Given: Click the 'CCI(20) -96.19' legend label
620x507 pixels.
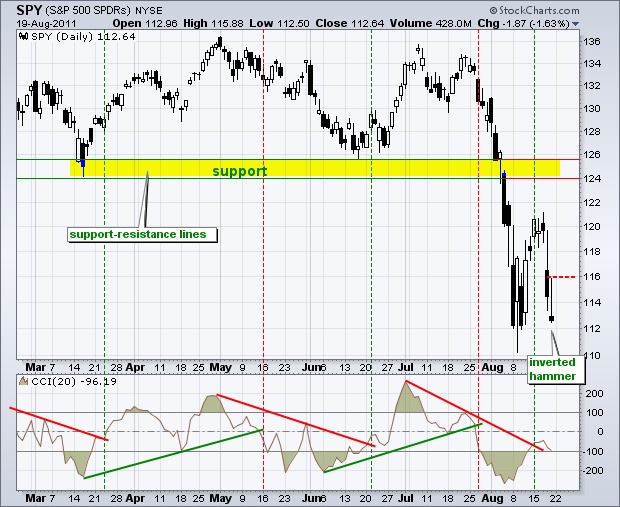Looking at the screenshot, I should pos(74,382).
